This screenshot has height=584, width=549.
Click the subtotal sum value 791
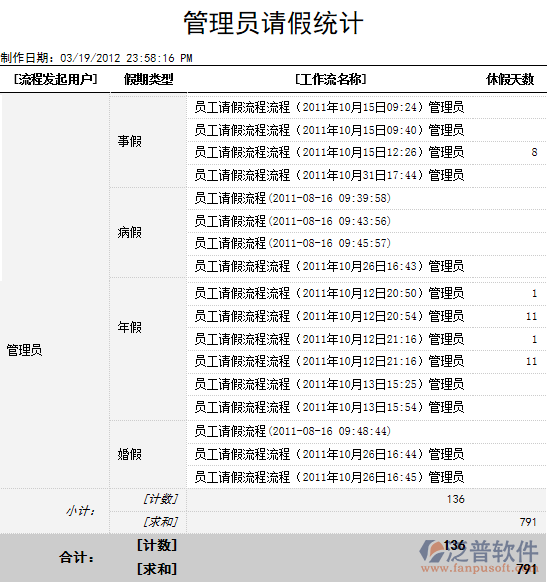pyautogui.click(x=528, y=522)
